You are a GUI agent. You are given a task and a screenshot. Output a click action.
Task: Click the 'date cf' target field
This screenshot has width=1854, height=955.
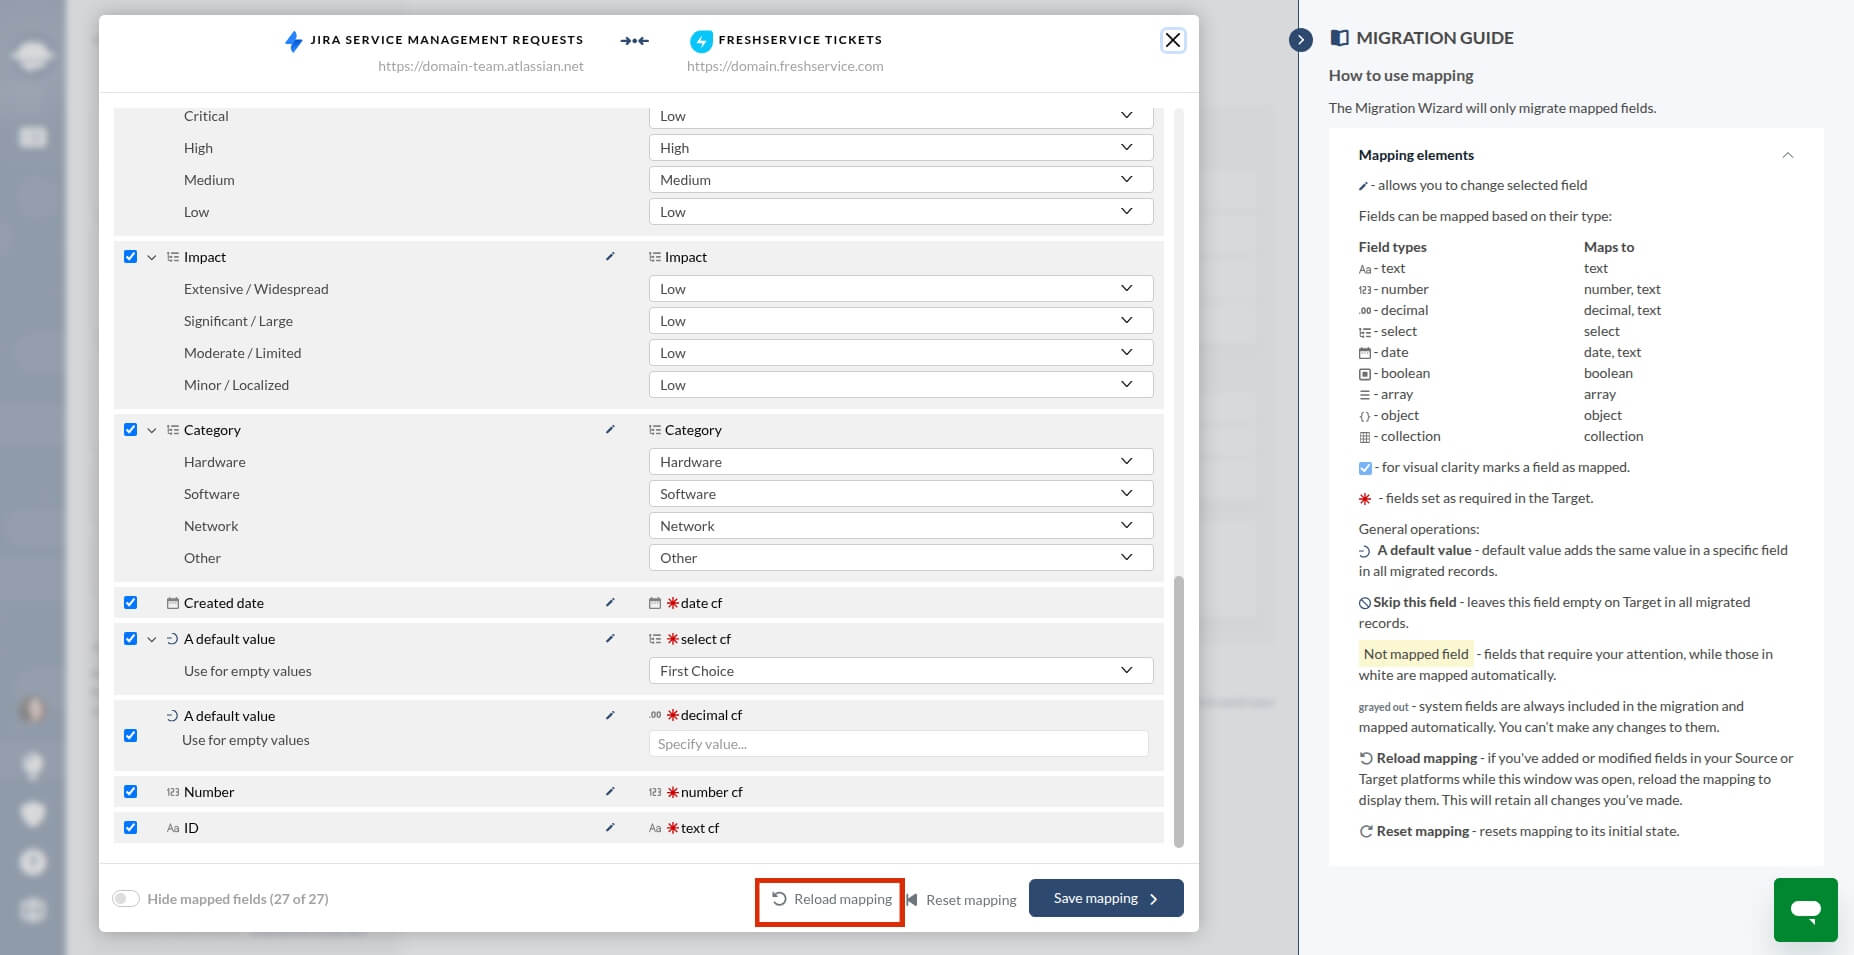(x=701, y=603)
